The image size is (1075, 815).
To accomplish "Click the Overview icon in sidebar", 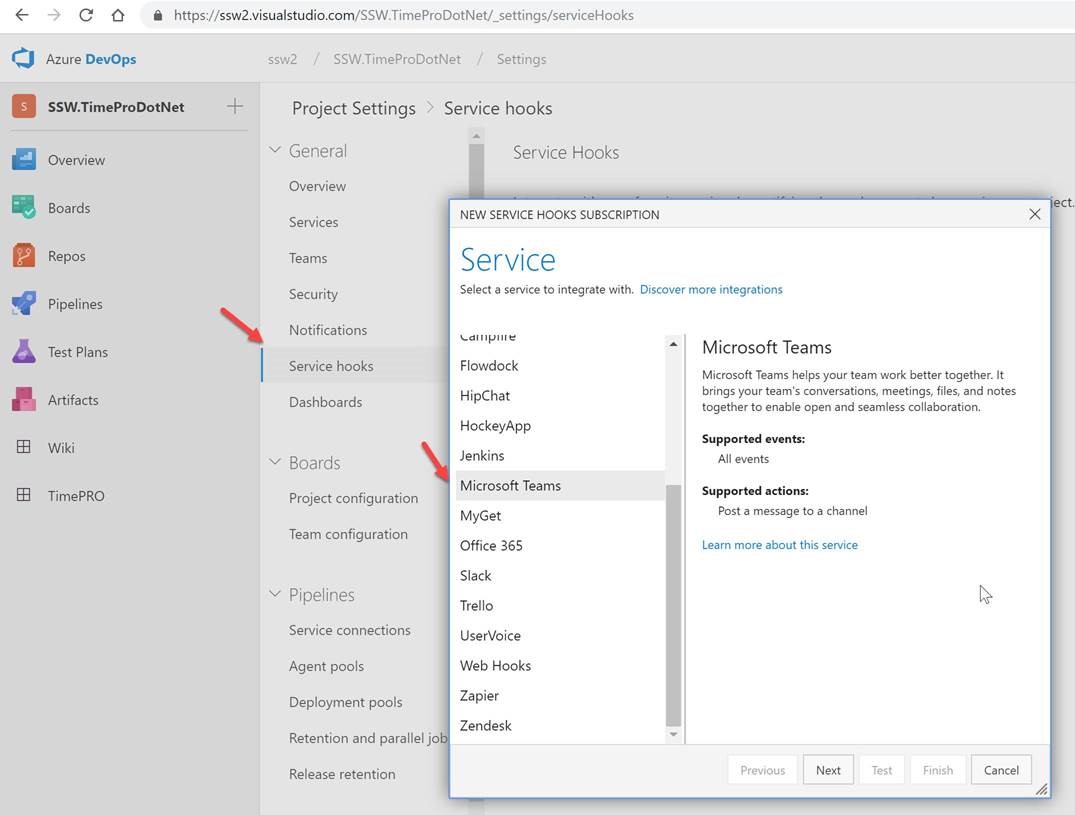I will click(24, 160).
